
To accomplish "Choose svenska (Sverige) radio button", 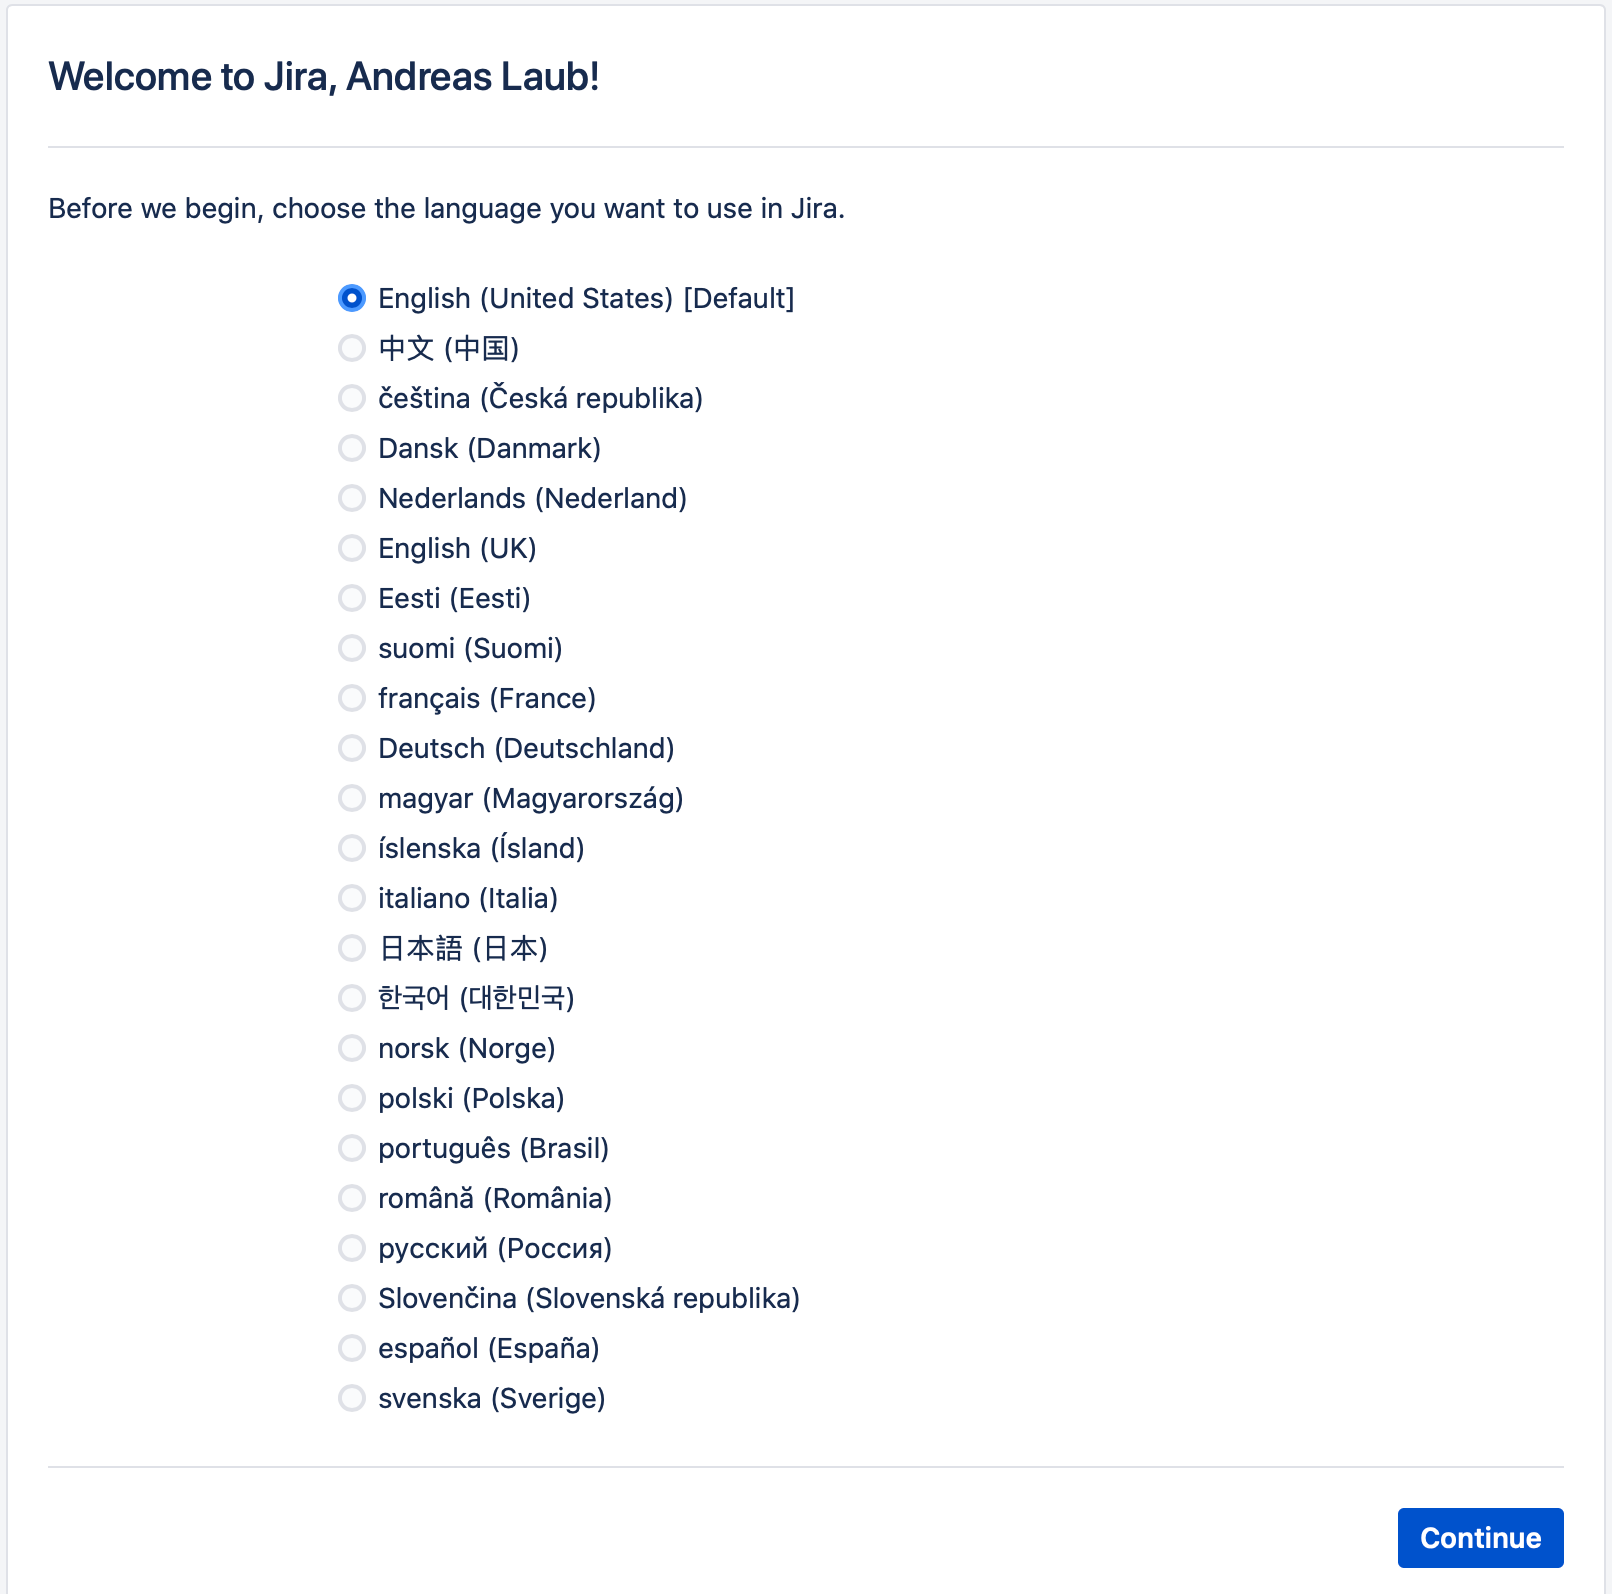I will 352,1398.
